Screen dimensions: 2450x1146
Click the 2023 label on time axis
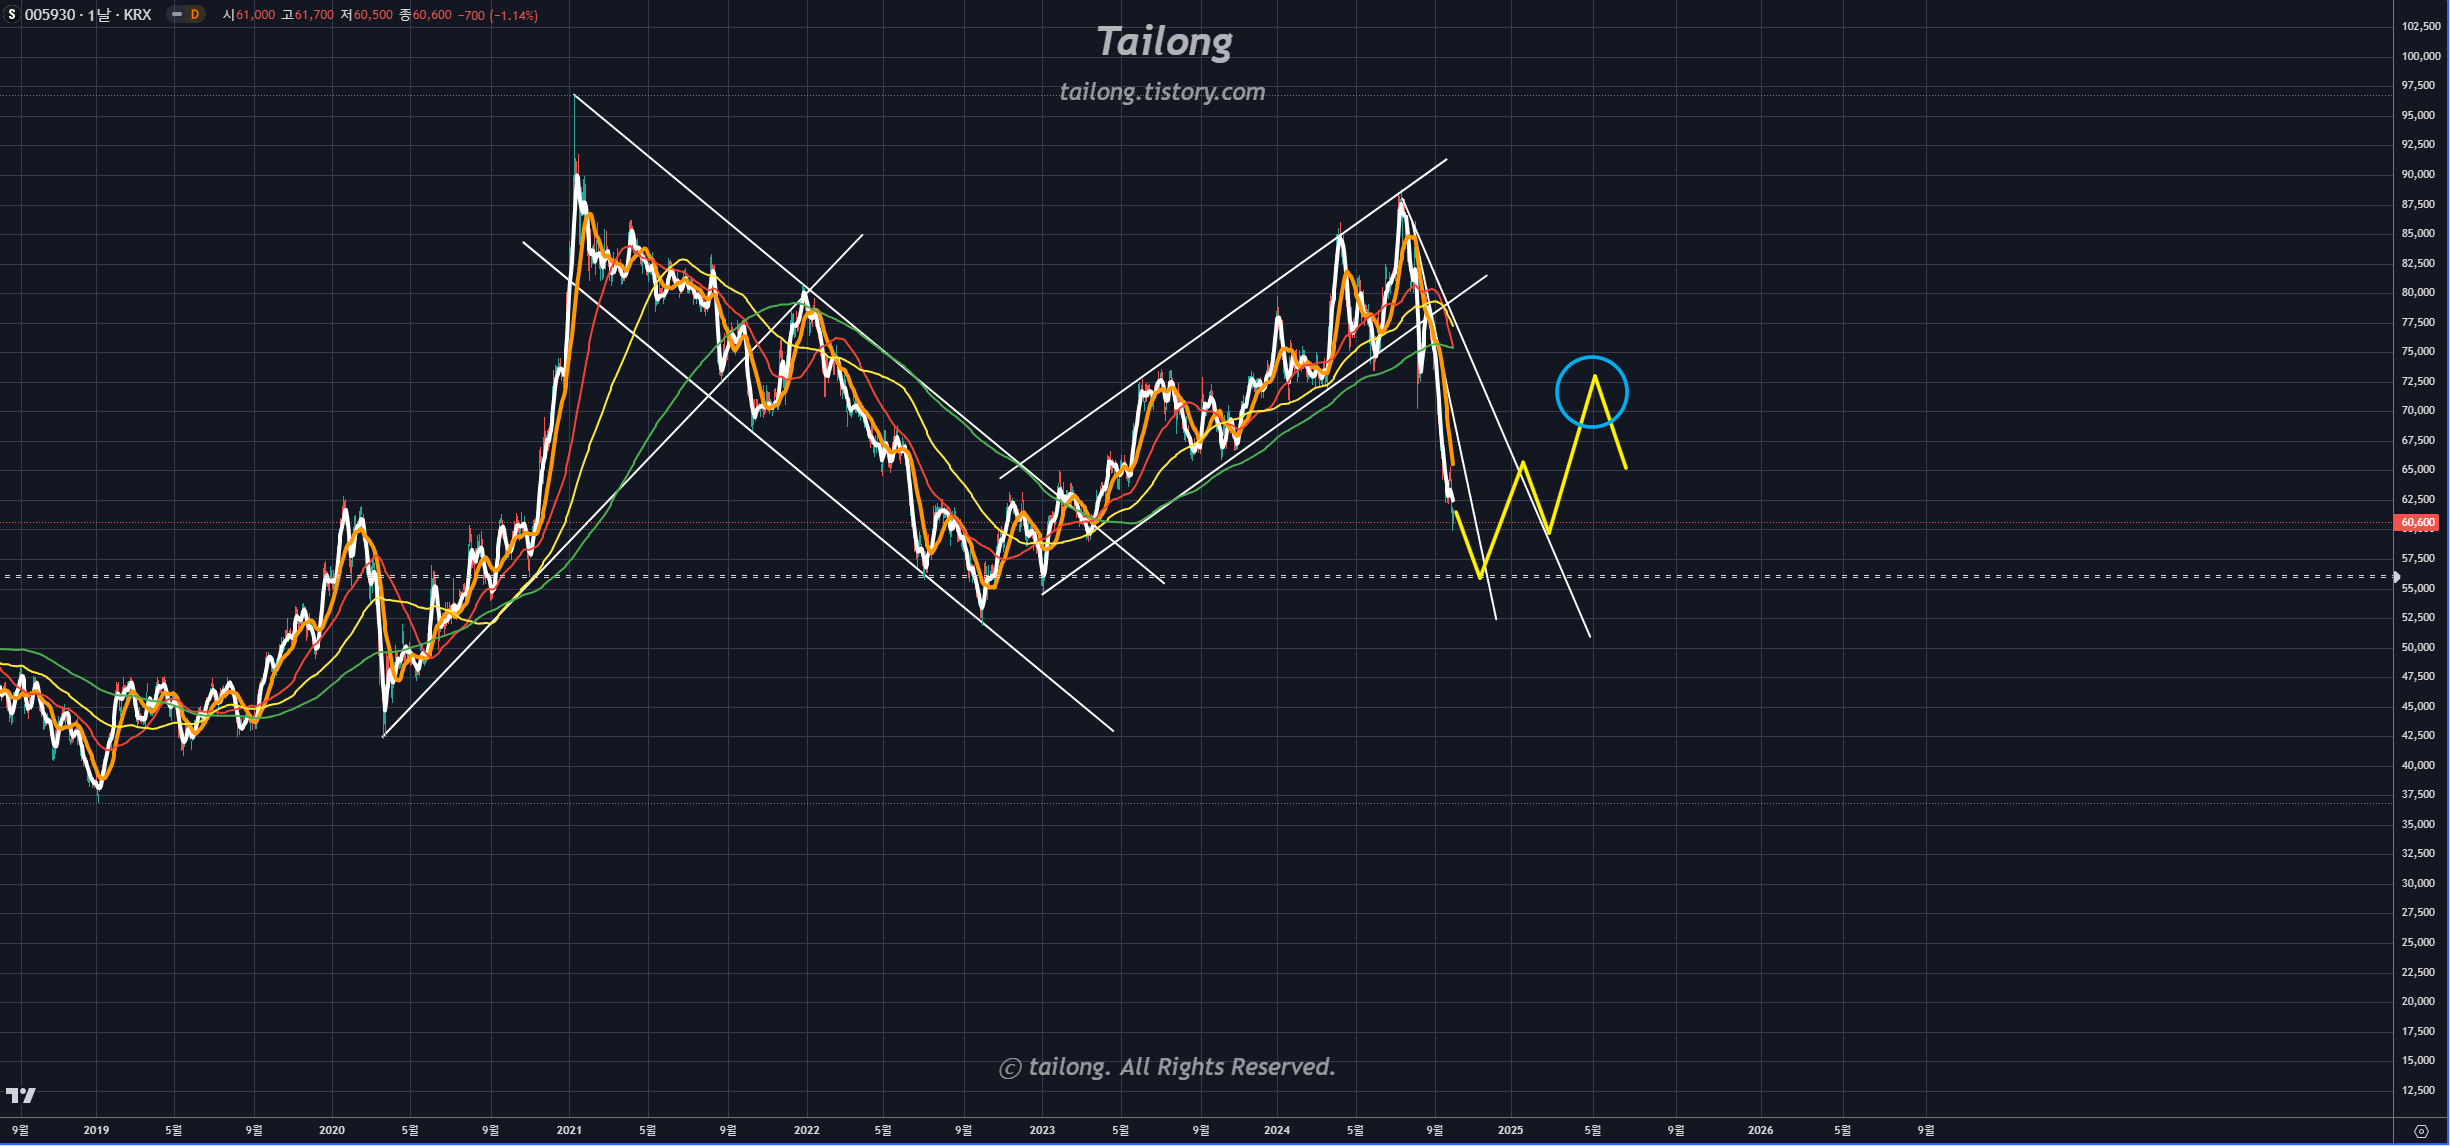click(x=1042, y=1130)
